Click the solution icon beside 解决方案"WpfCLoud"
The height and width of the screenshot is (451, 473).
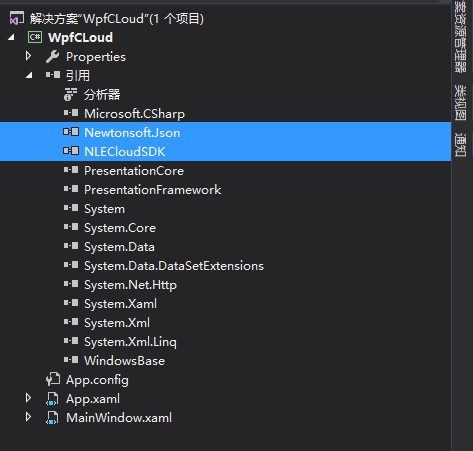tap(16, 18)
